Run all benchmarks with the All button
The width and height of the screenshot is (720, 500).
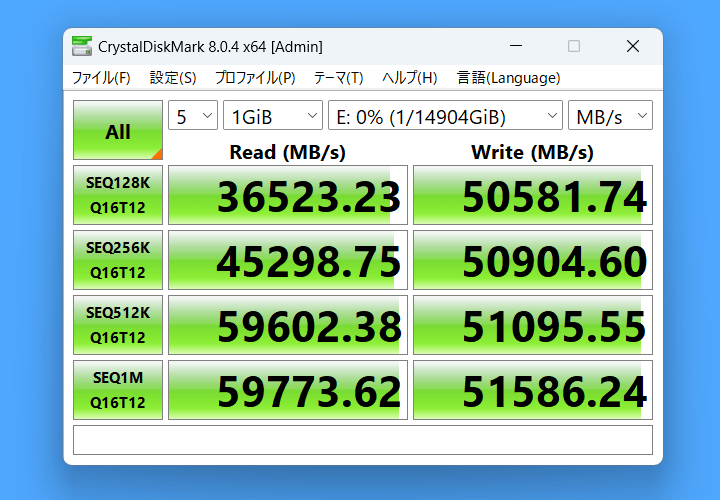tap(118, 130)
